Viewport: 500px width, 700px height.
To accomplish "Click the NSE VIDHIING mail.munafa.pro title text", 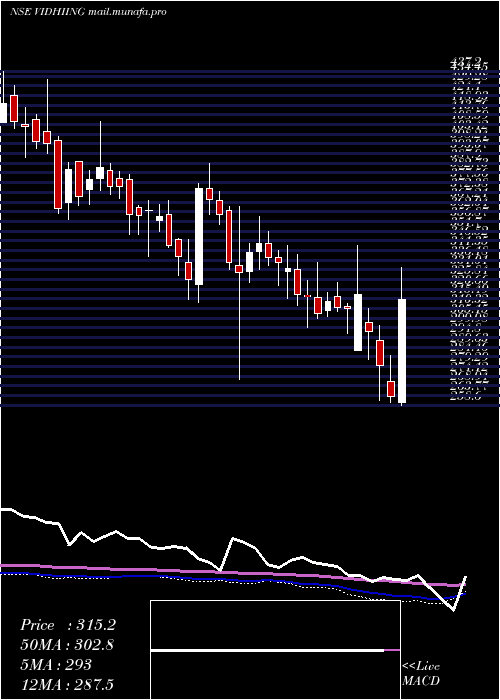I will pos(88,12).
